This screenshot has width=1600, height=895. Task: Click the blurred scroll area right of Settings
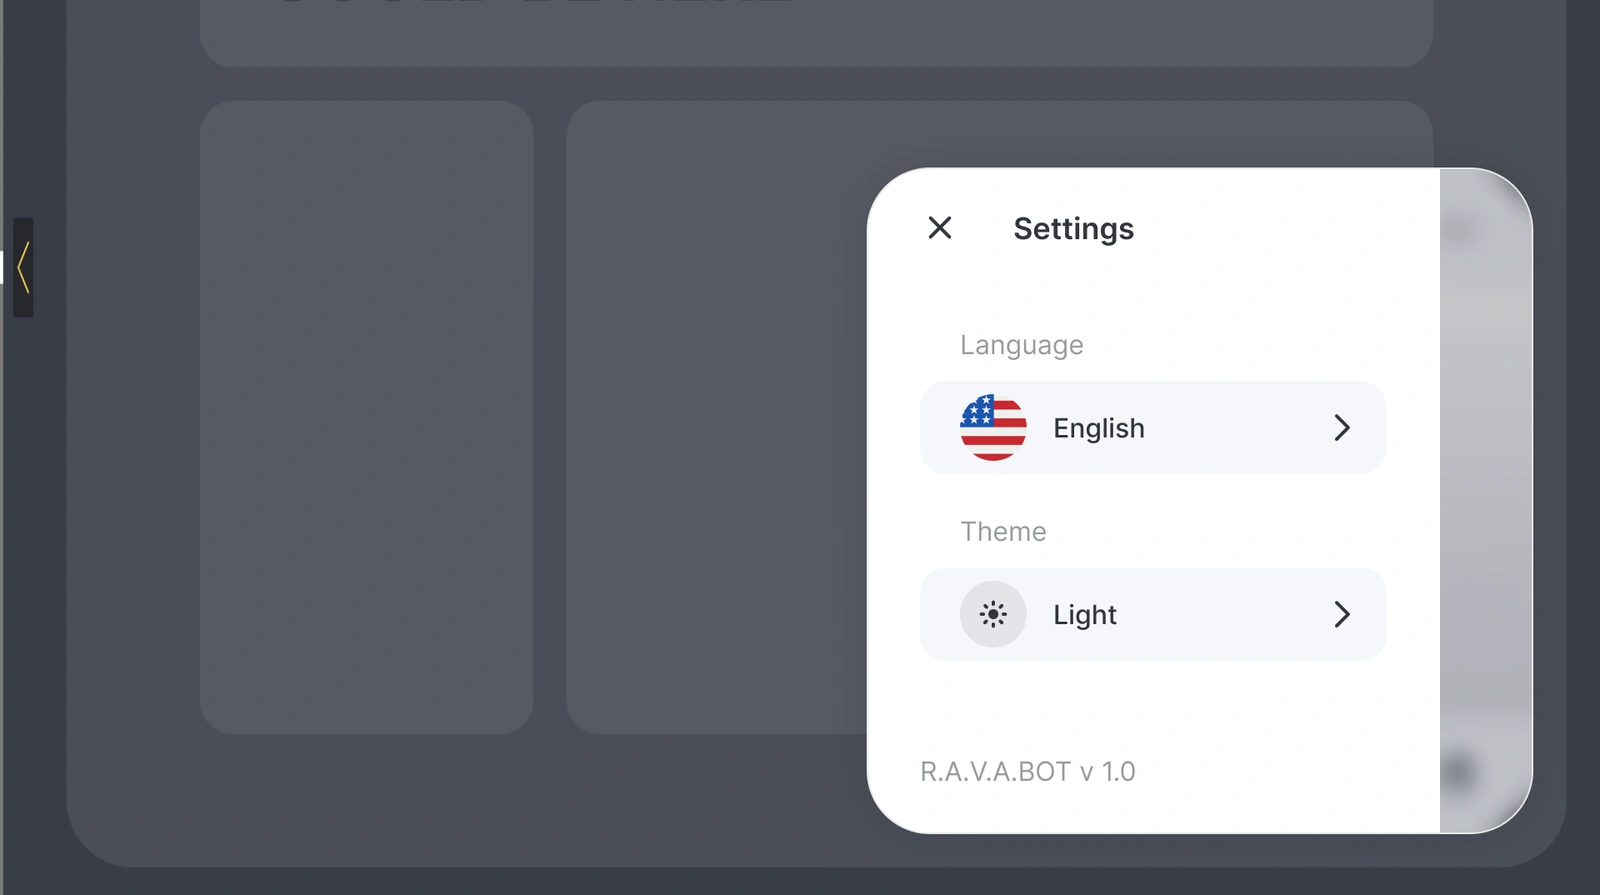click(1478, 500)
